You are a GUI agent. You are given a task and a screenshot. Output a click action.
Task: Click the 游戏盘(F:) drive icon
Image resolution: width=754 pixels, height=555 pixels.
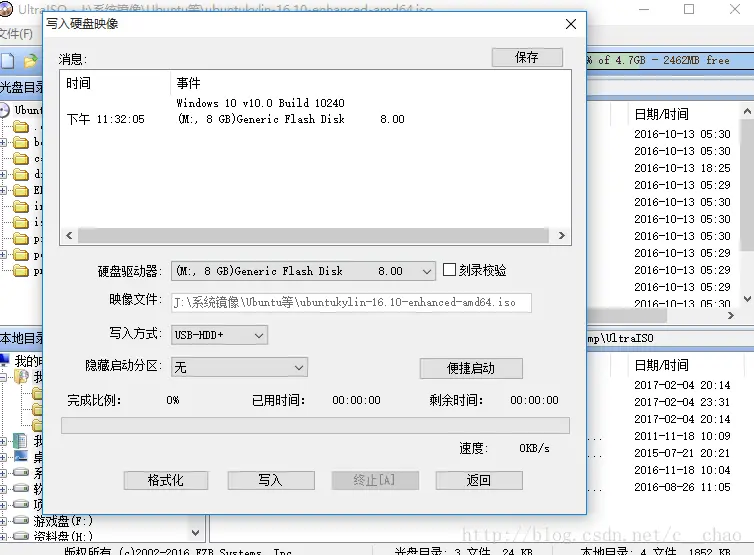[x=21, y=520]
